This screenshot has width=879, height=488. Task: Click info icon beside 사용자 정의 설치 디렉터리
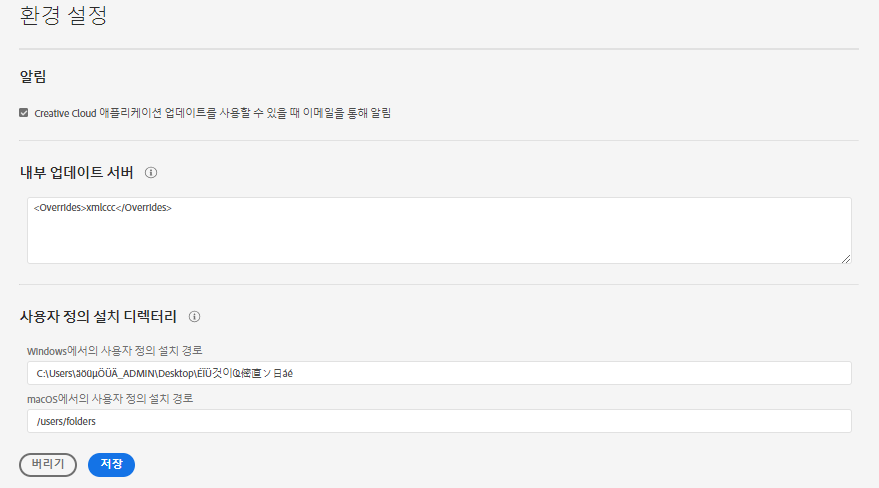pos(195,316)
